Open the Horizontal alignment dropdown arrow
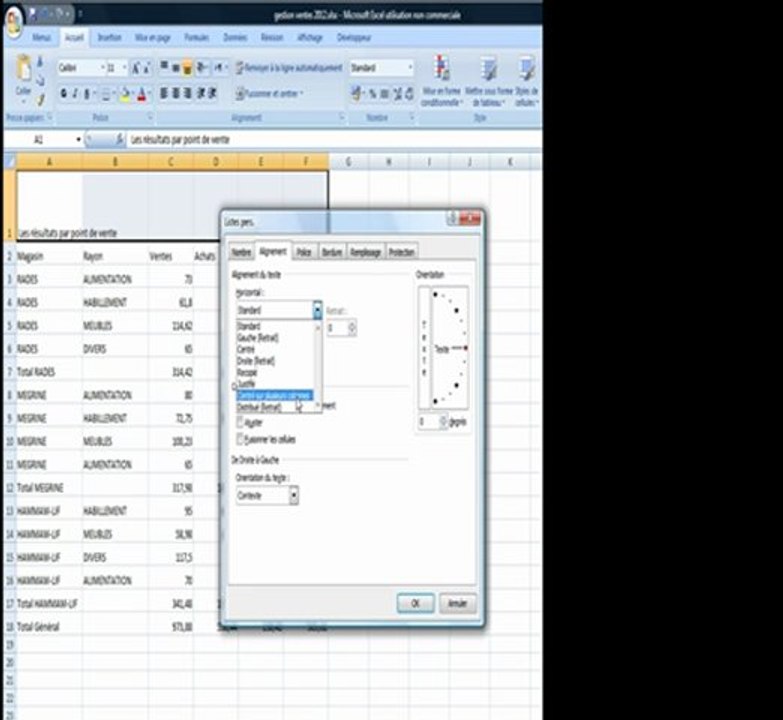The height and width of the screenshot is (720, 783). 317,310
